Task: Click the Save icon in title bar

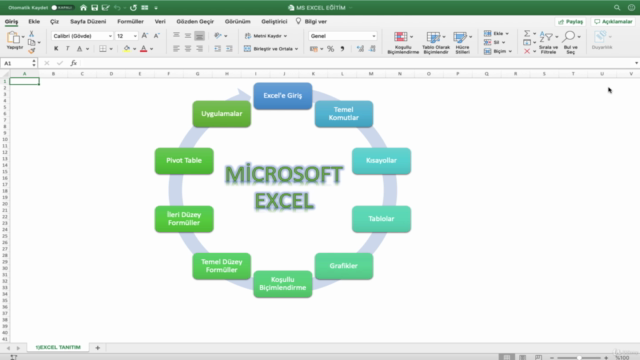Action: (x=94, y=7)
